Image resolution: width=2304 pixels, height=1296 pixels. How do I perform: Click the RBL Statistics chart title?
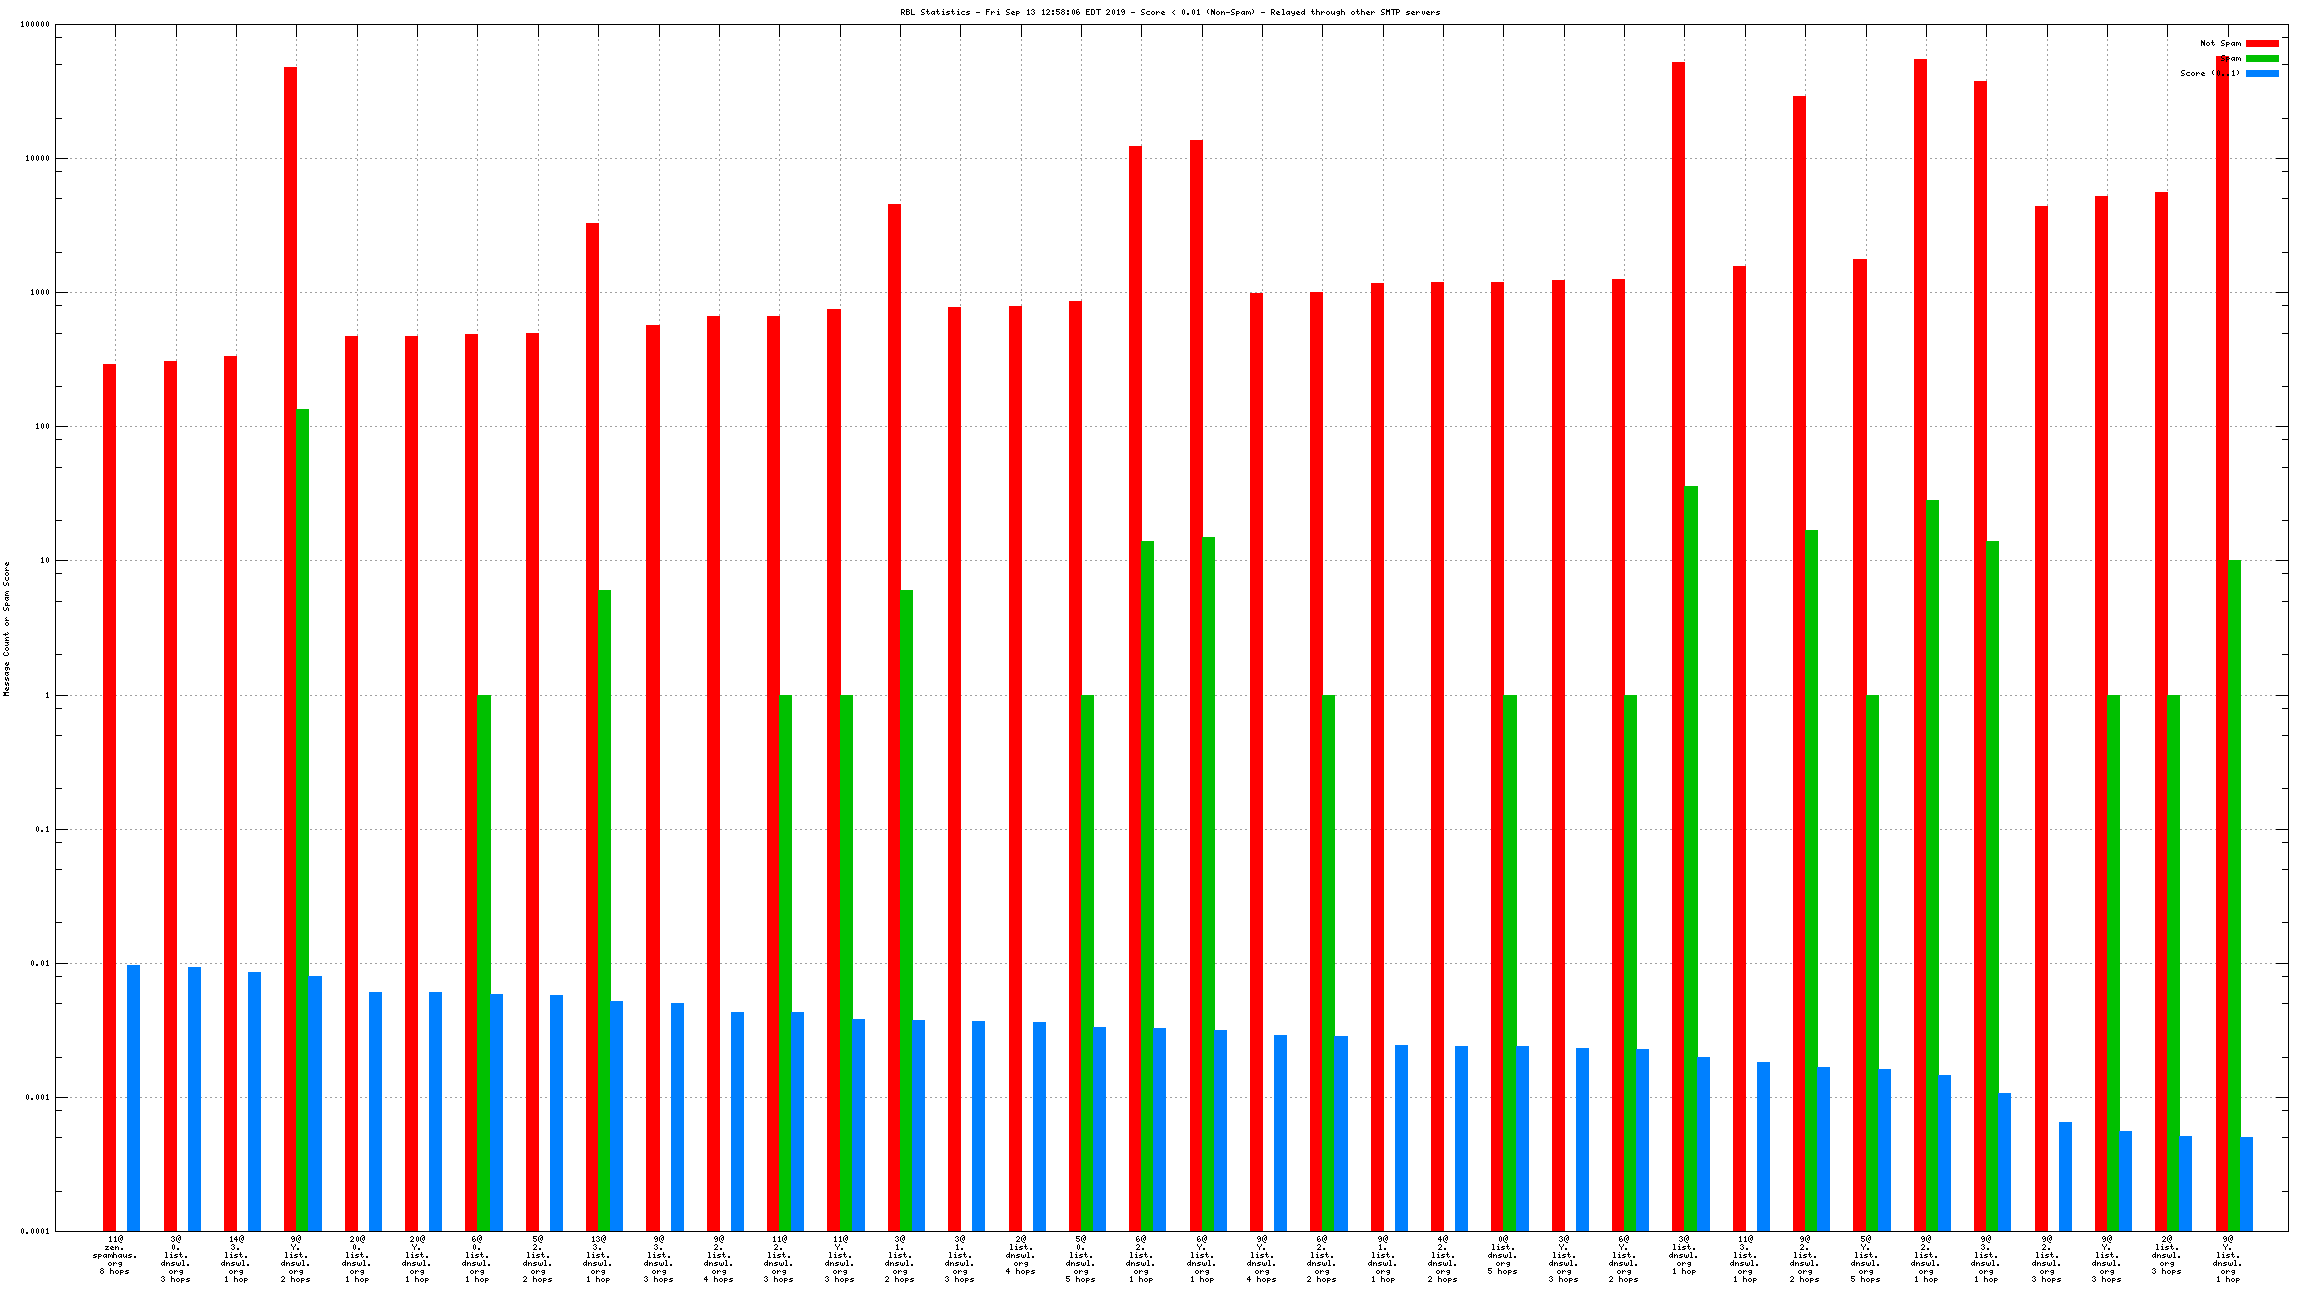coord(1170,12)
